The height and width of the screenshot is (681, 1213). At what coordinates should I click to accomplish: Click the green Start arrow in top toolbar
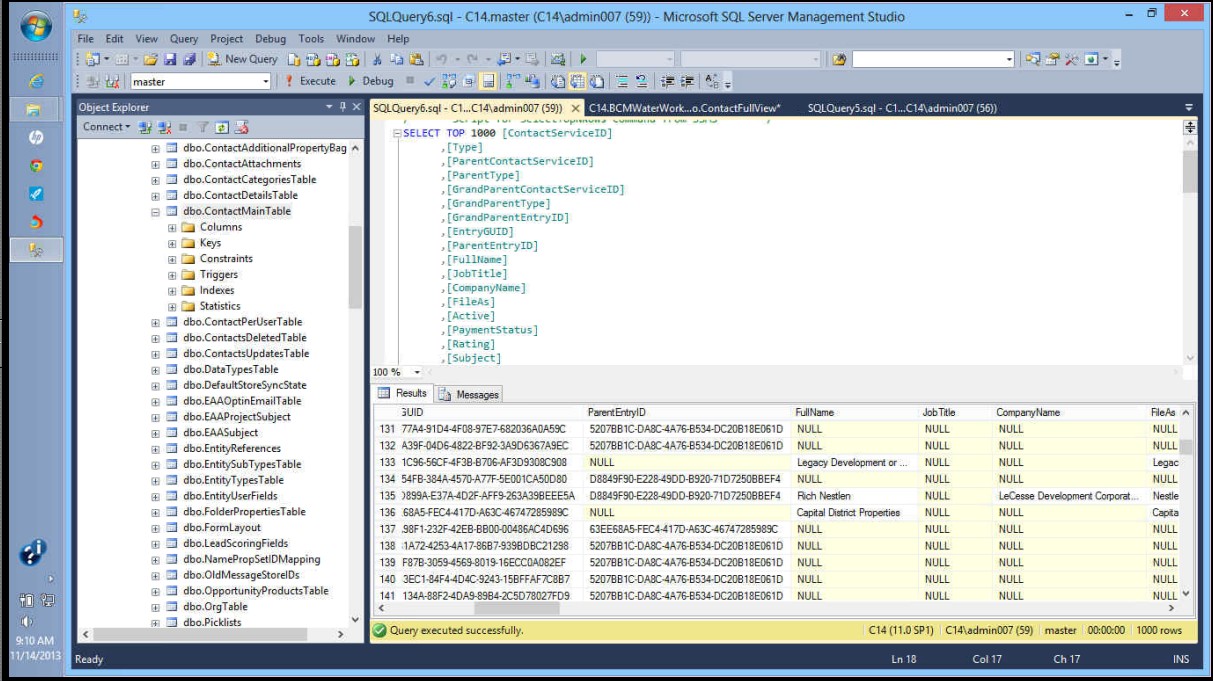(583, 59)
